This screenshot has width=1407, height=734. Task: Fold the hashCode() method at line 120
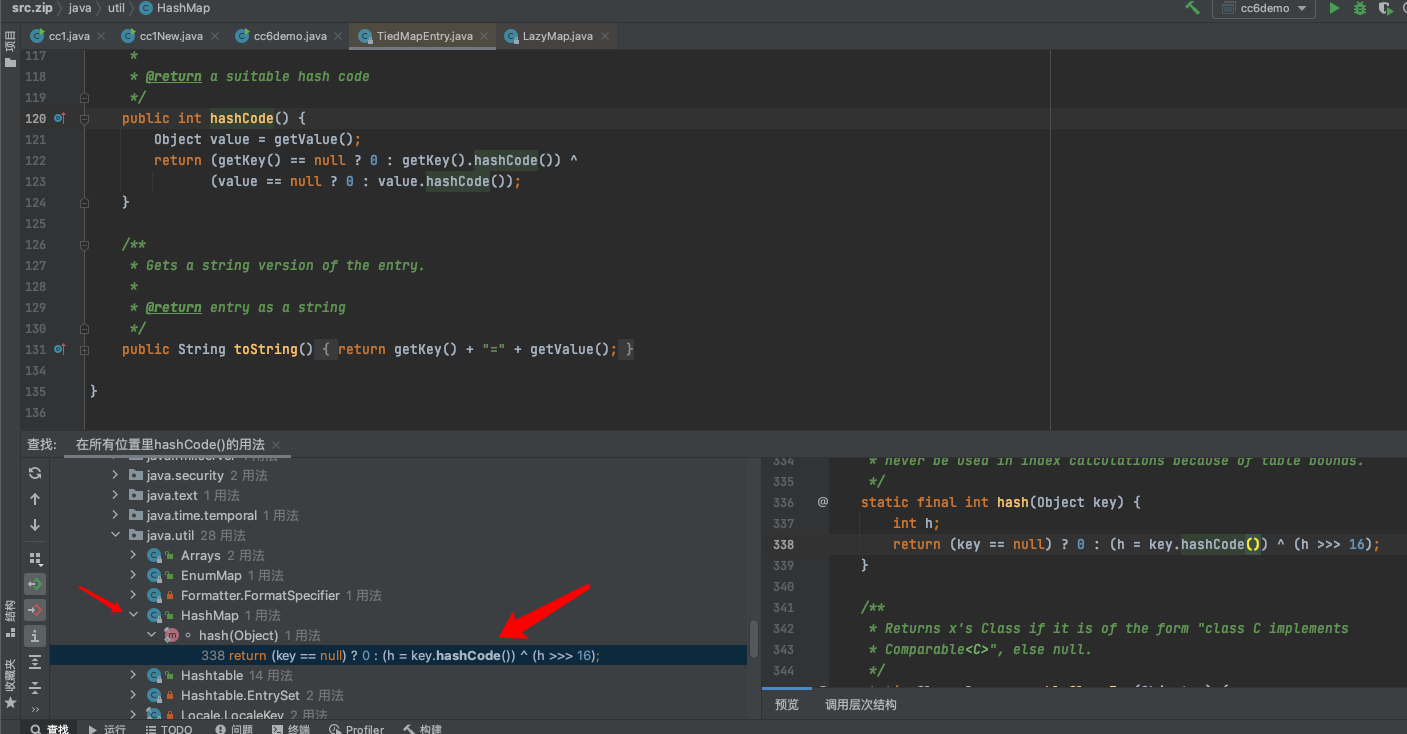coord(84,118)
